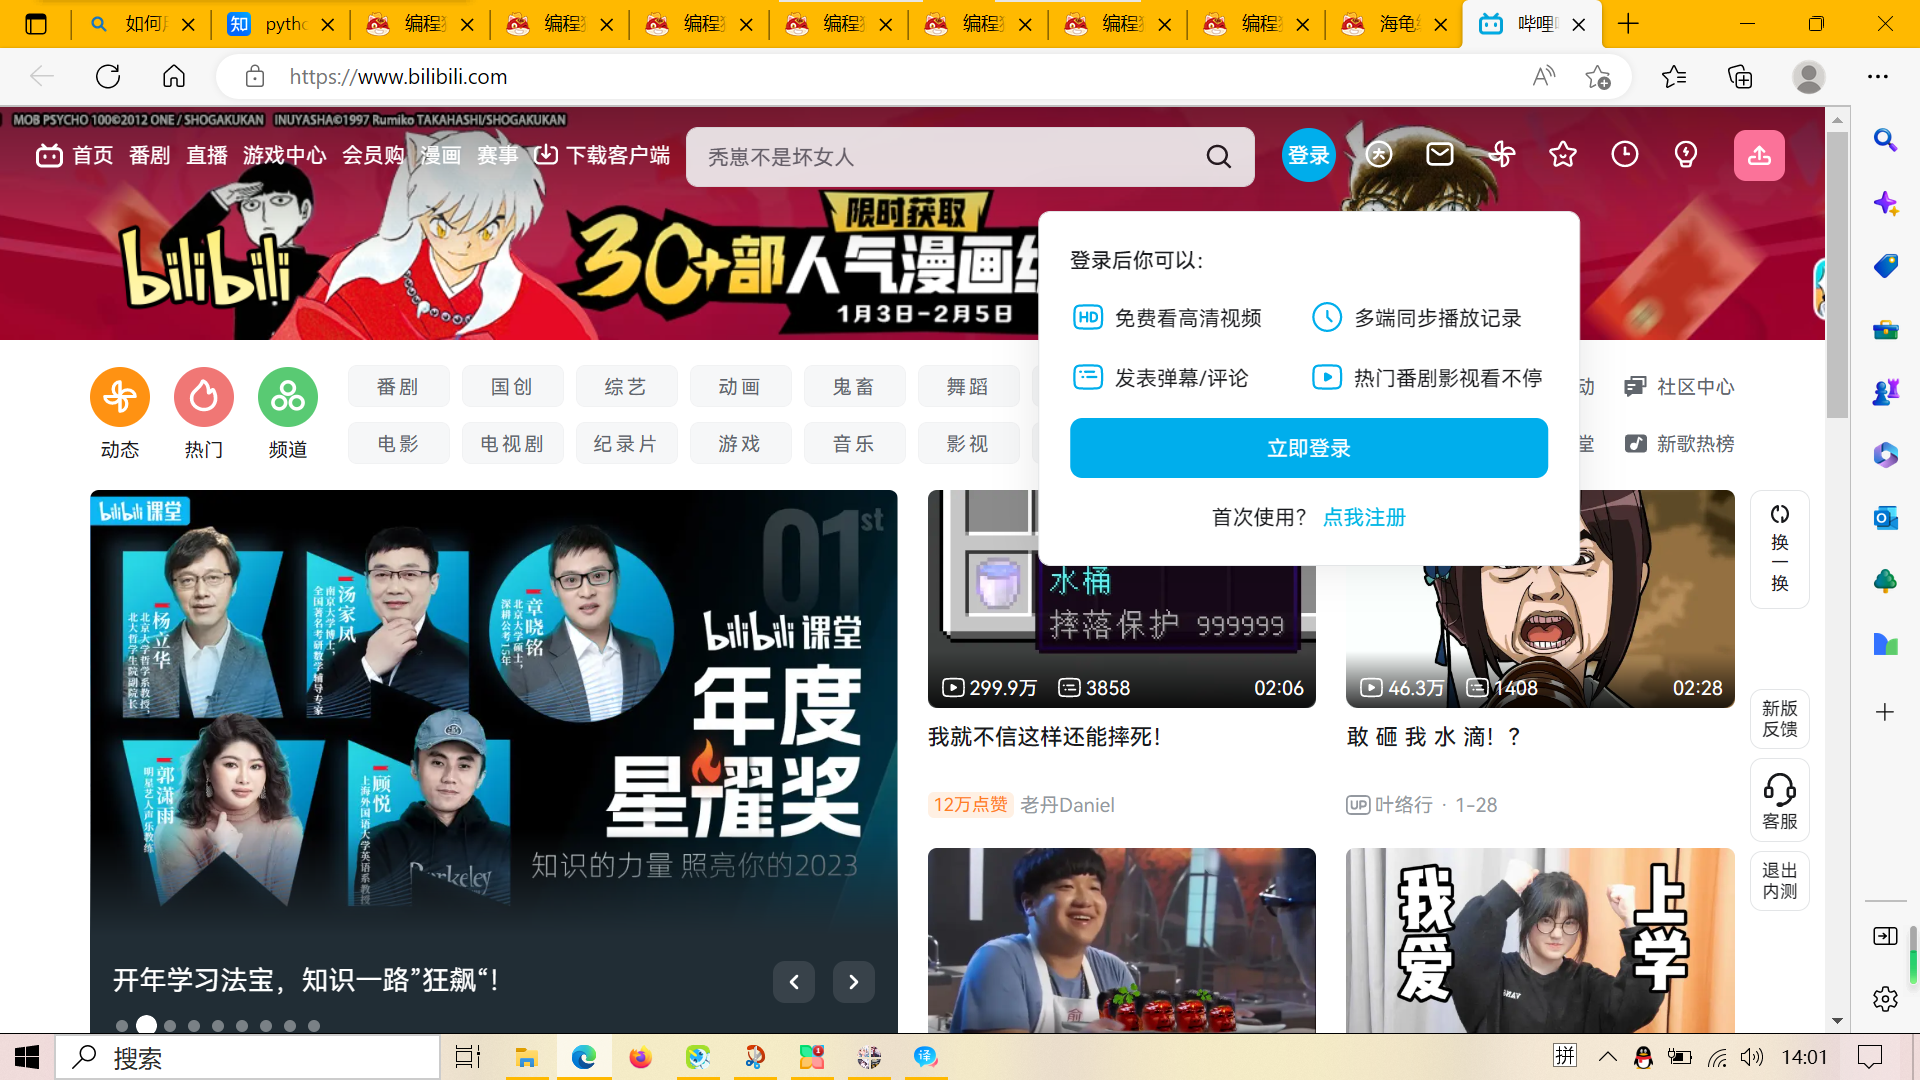Open 直播 in the top navigation
This screenshot has width=1920, height=1080.
[x=207, y=155]
